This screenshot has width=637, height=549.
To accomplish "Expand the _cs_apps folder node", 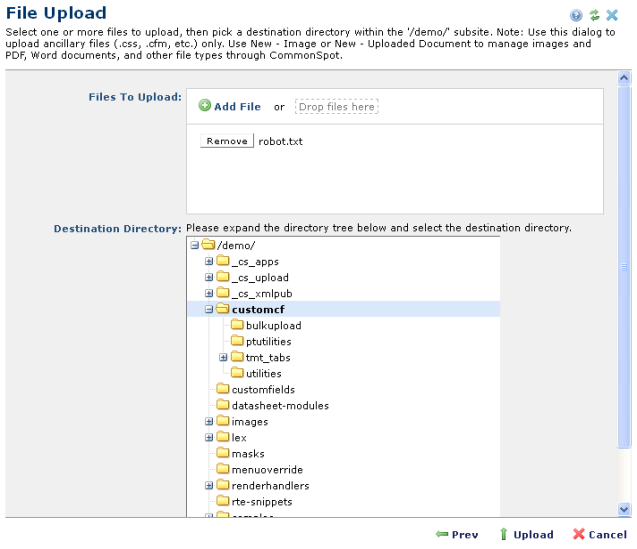I will coord(209,262).
